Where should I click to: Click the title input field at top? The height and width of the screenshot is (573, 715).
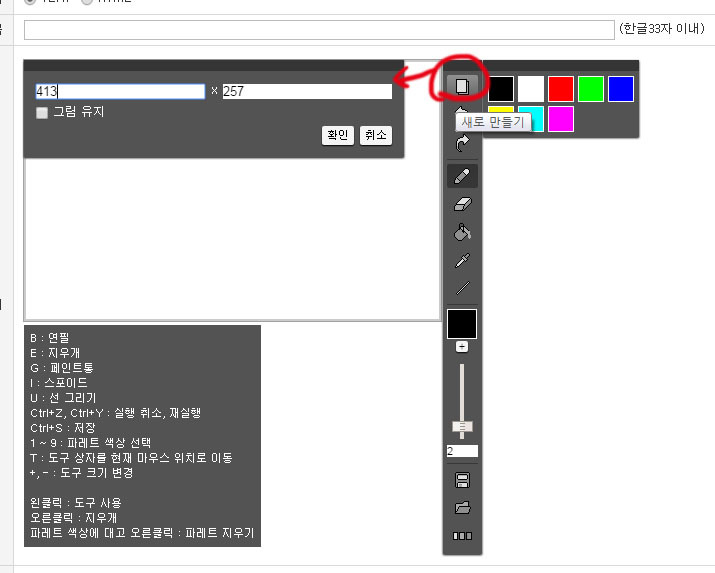(318, 30)
